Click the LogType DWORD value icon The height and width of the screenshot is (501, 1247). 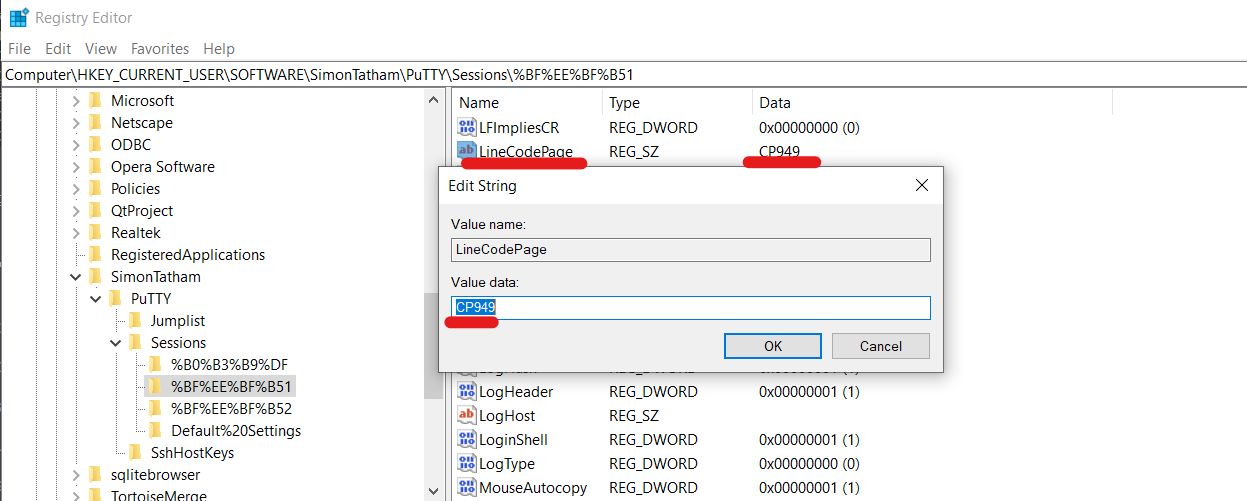[467, 464]
